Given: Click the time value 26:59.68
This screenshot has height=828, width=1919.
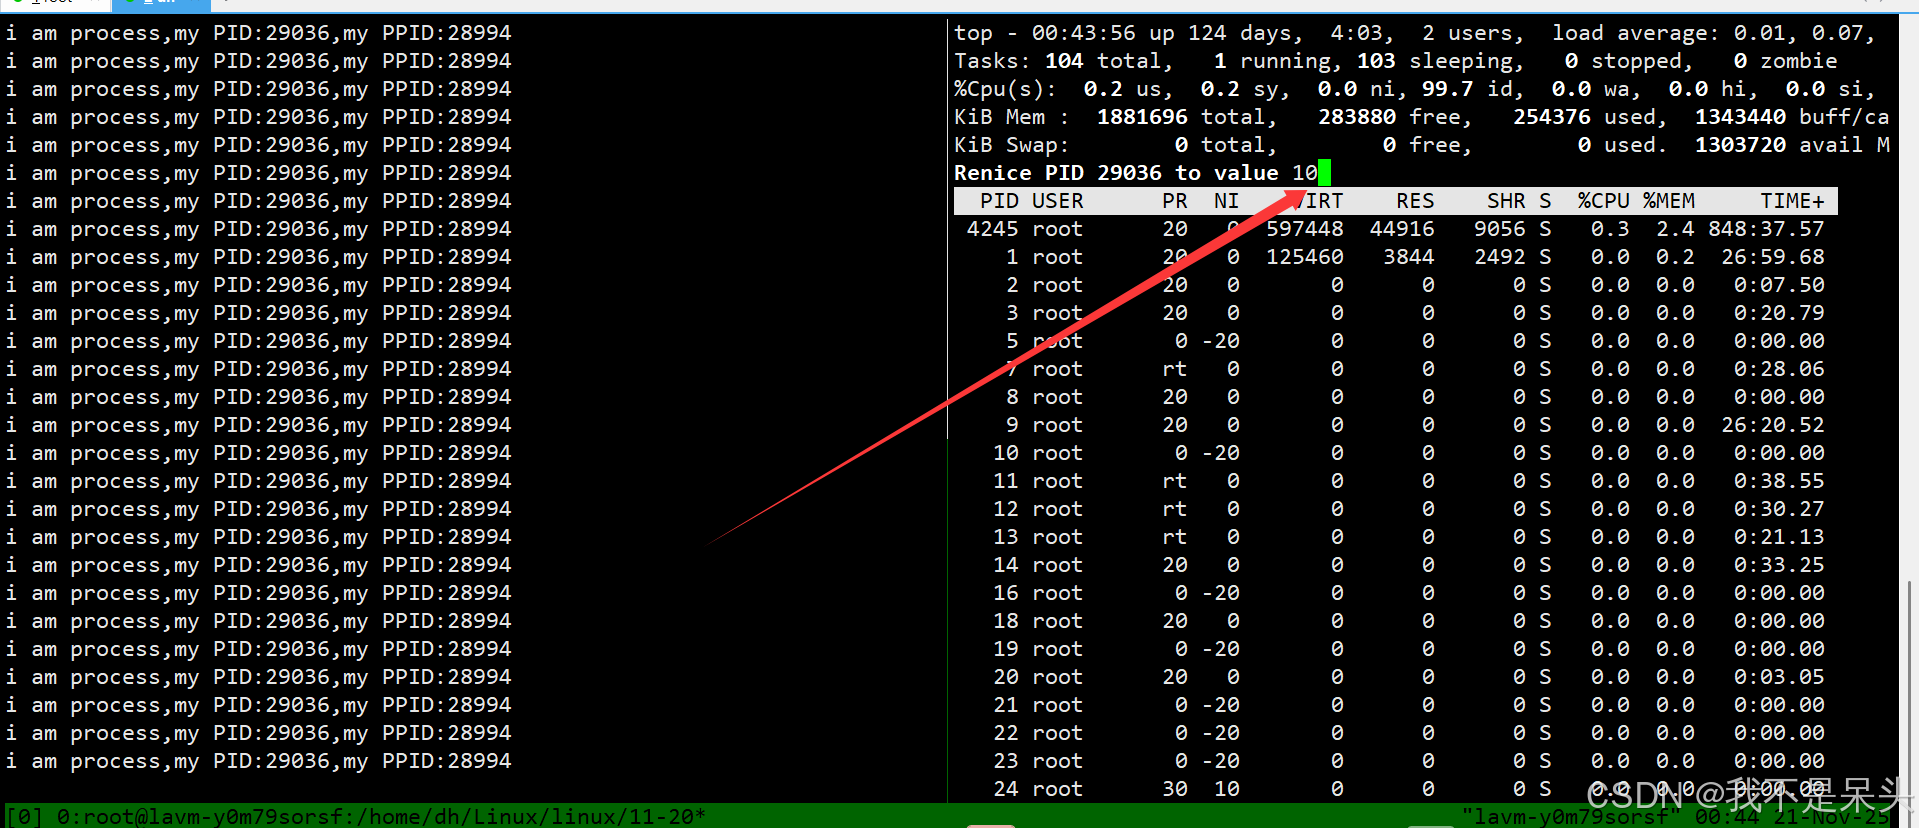Looking at the screenshot, I should 1773,257.
